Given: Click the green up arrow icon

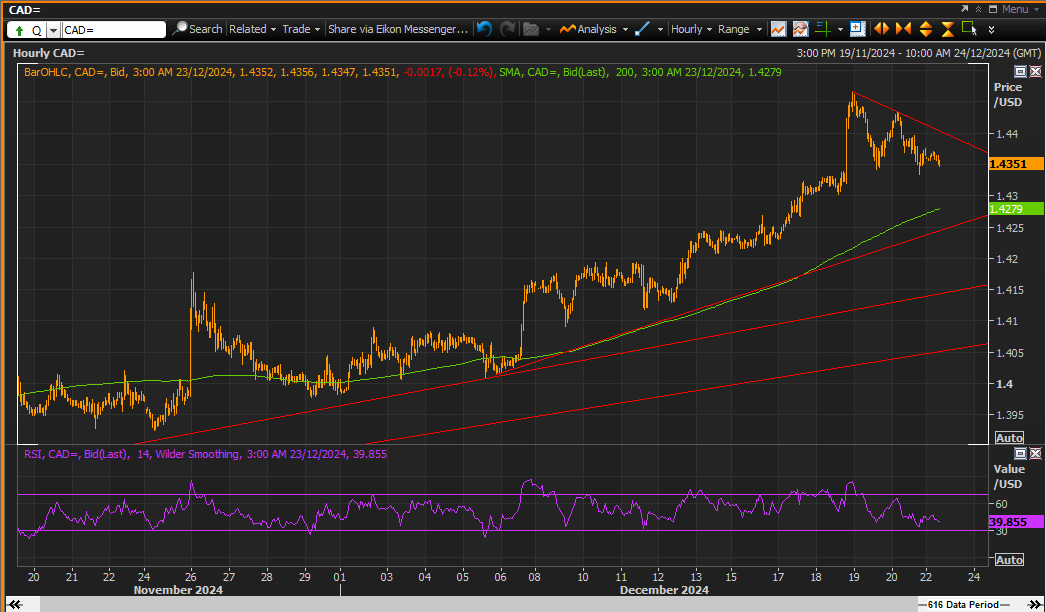Looking at the screenshot, I should [x=19, y=30].
